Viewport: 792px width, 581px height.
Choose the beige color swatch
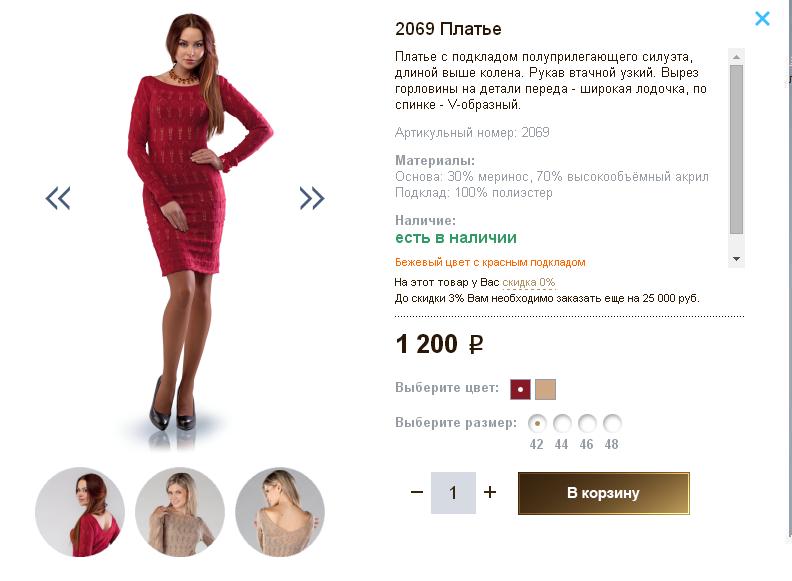tap(545, 389)
